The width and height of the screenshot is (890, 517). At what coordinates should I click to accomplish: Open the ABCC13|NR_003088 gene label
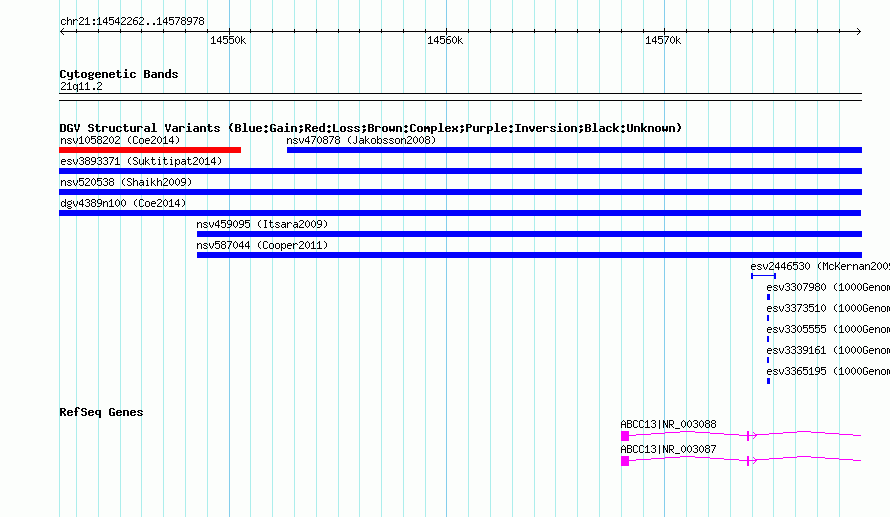click(668, 424)
